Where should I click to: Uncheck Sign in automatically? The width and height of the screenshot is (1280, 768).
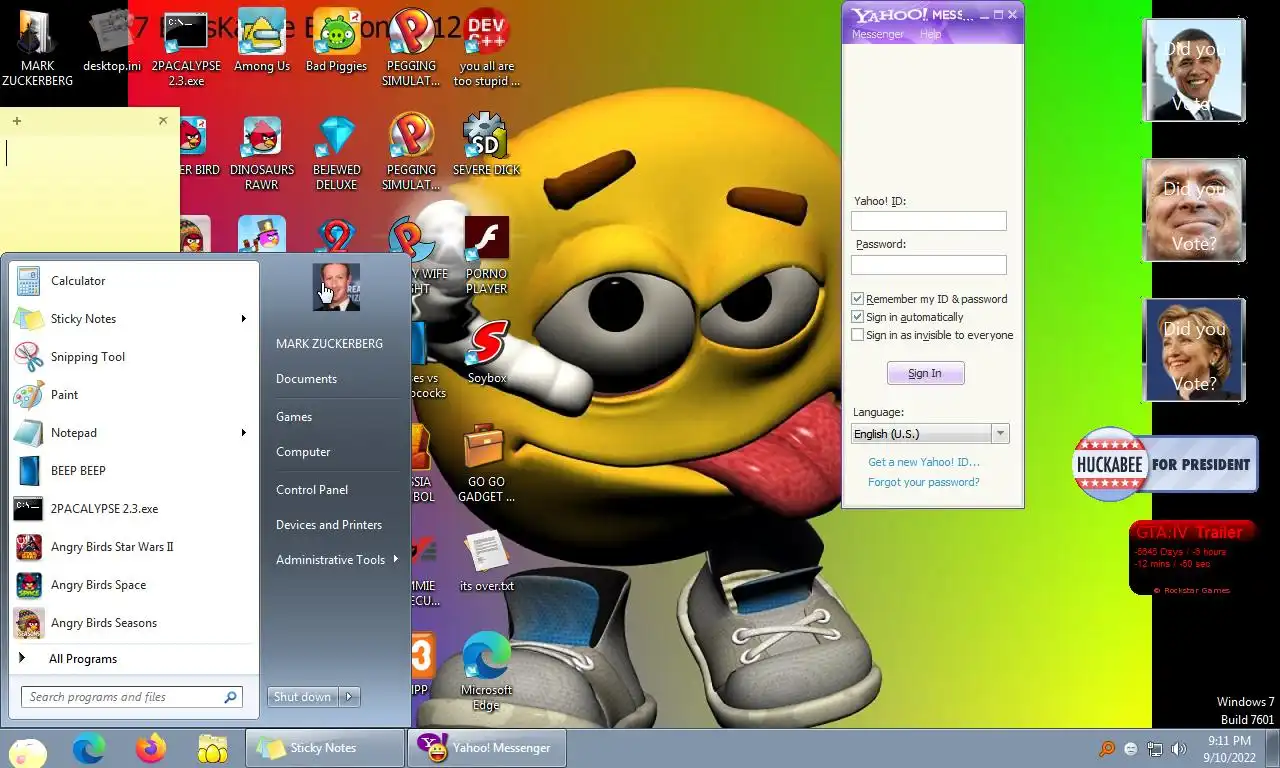pyautogui.click(x=858, y=317)
